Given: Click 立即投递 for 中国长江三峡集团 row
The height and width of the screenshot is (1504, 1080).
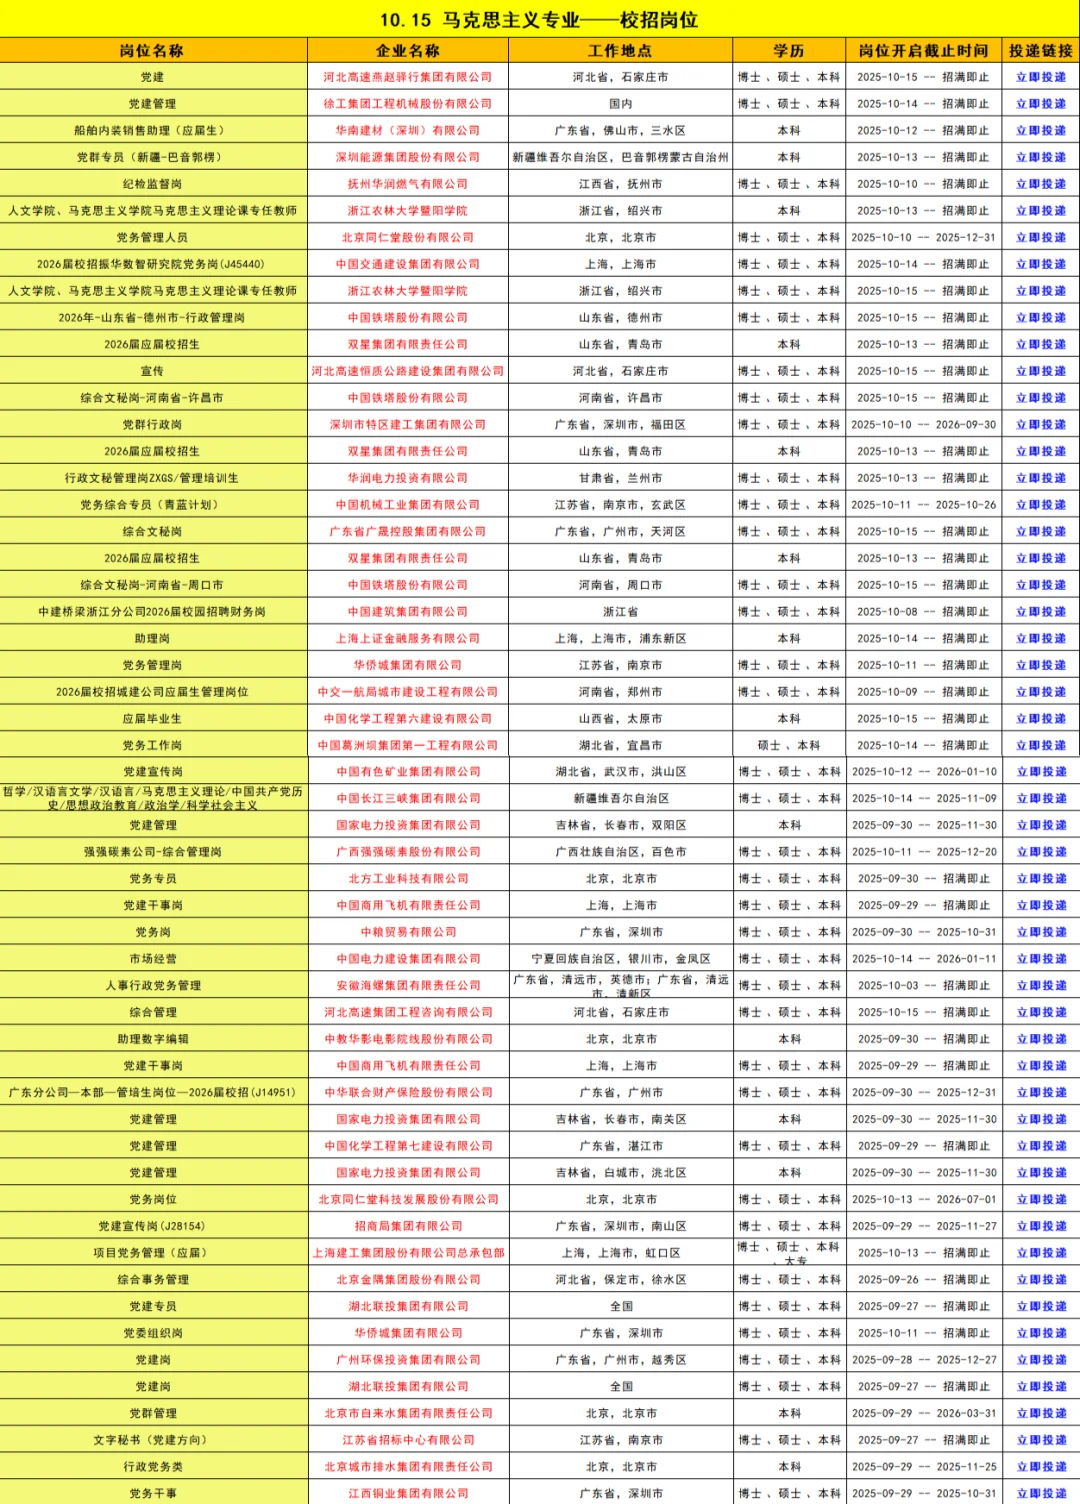Looking at the screenshot, I should tap(1042, 799).
